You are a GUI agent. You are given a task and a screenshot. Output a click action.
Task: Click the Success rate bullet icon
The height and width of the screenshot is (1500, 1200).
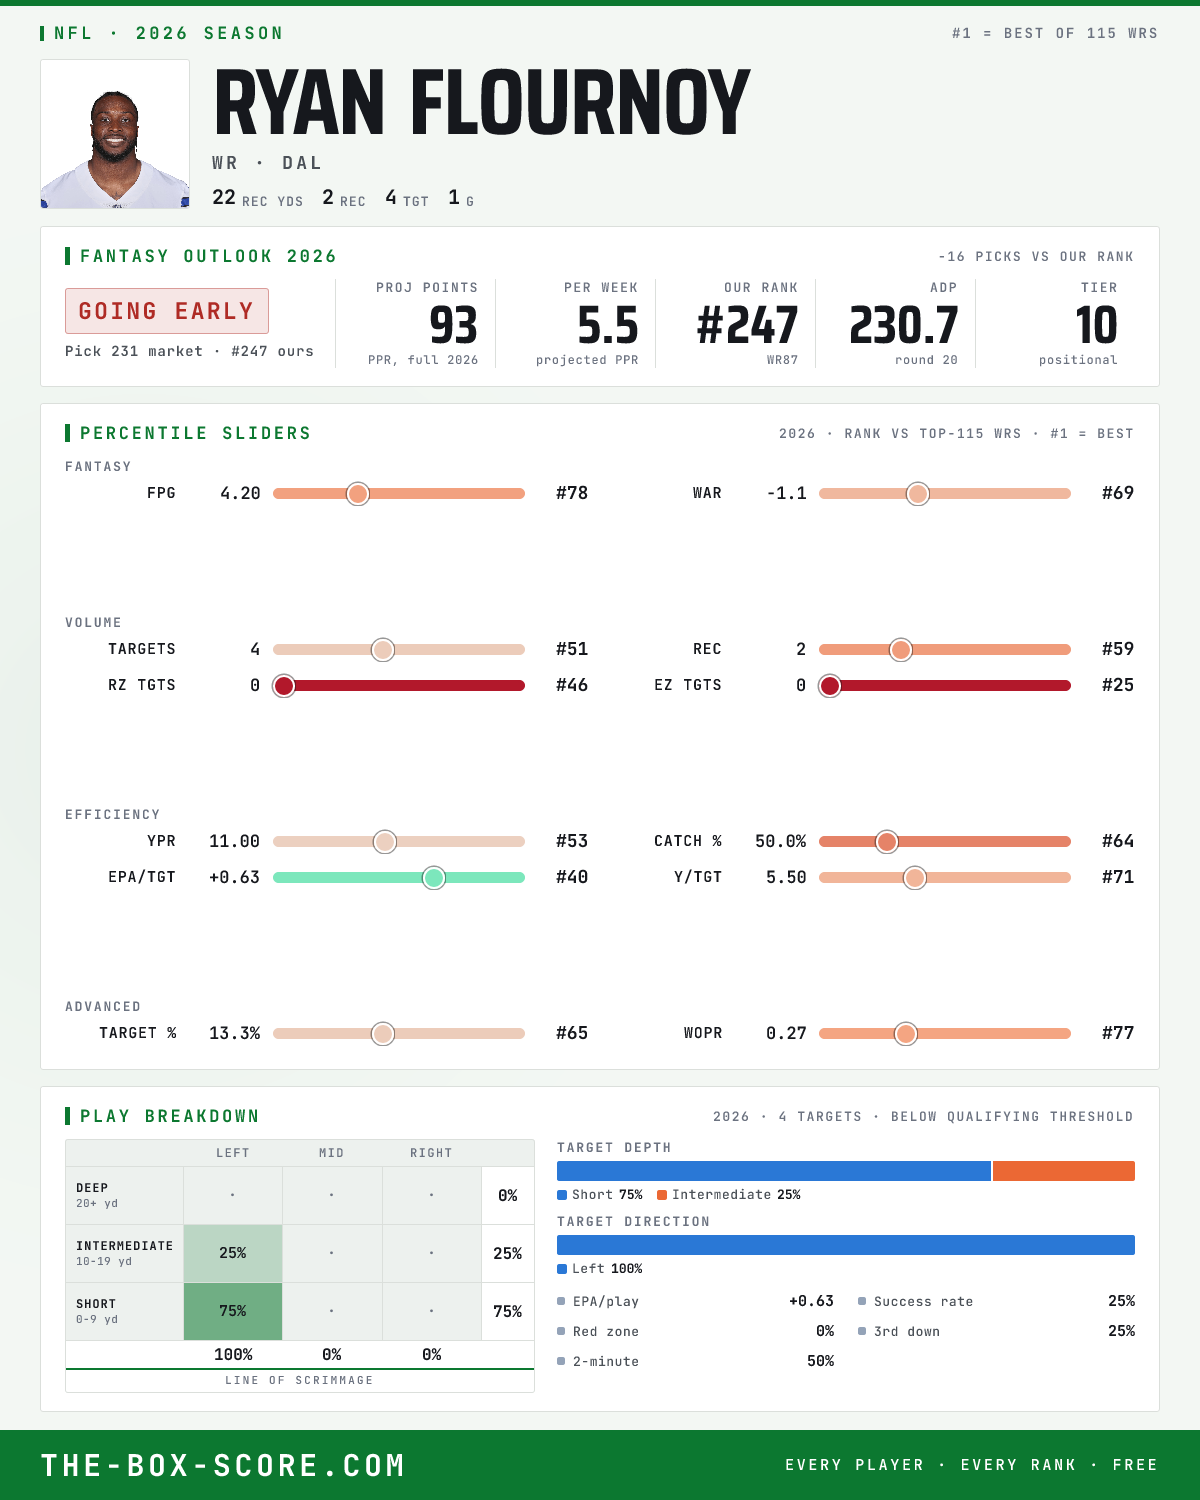pos(862,1301)
